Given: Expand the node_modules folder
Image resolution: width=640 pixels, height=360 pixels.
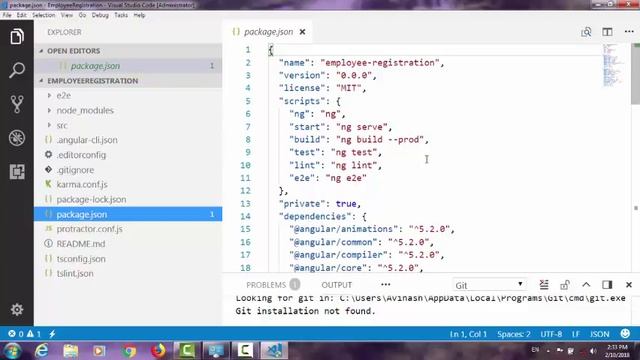Looking at the screenshot, I should (85, 110).
